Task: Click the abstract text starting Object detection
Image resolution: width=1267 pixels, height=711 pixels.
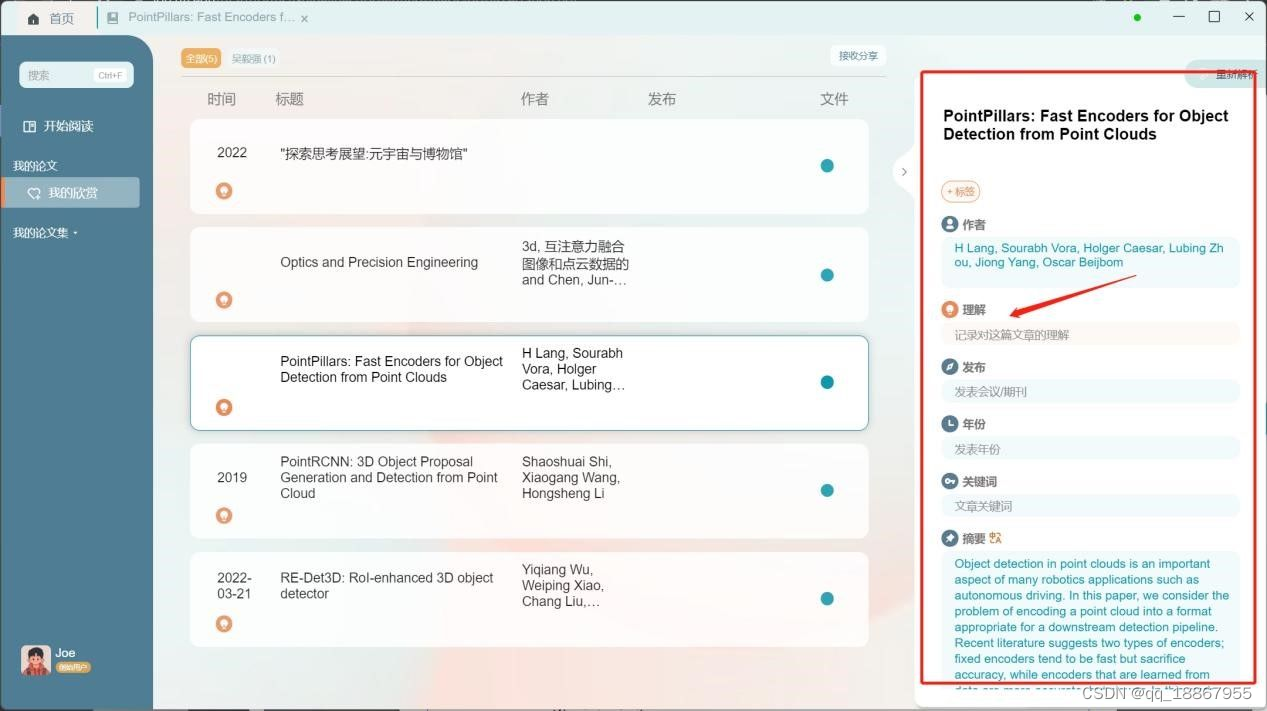Action: click(1091, 620)
